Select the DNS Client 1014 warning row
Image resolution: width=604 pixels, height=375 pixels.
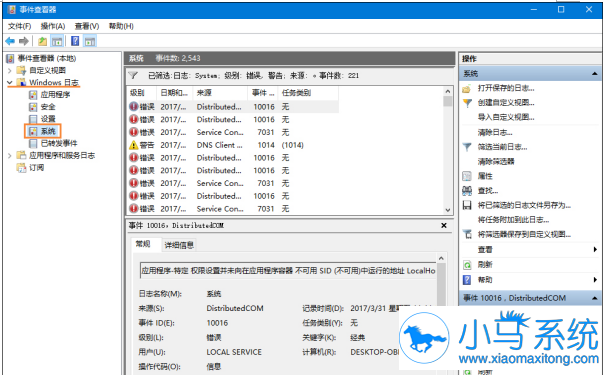[x=233, y=145]
